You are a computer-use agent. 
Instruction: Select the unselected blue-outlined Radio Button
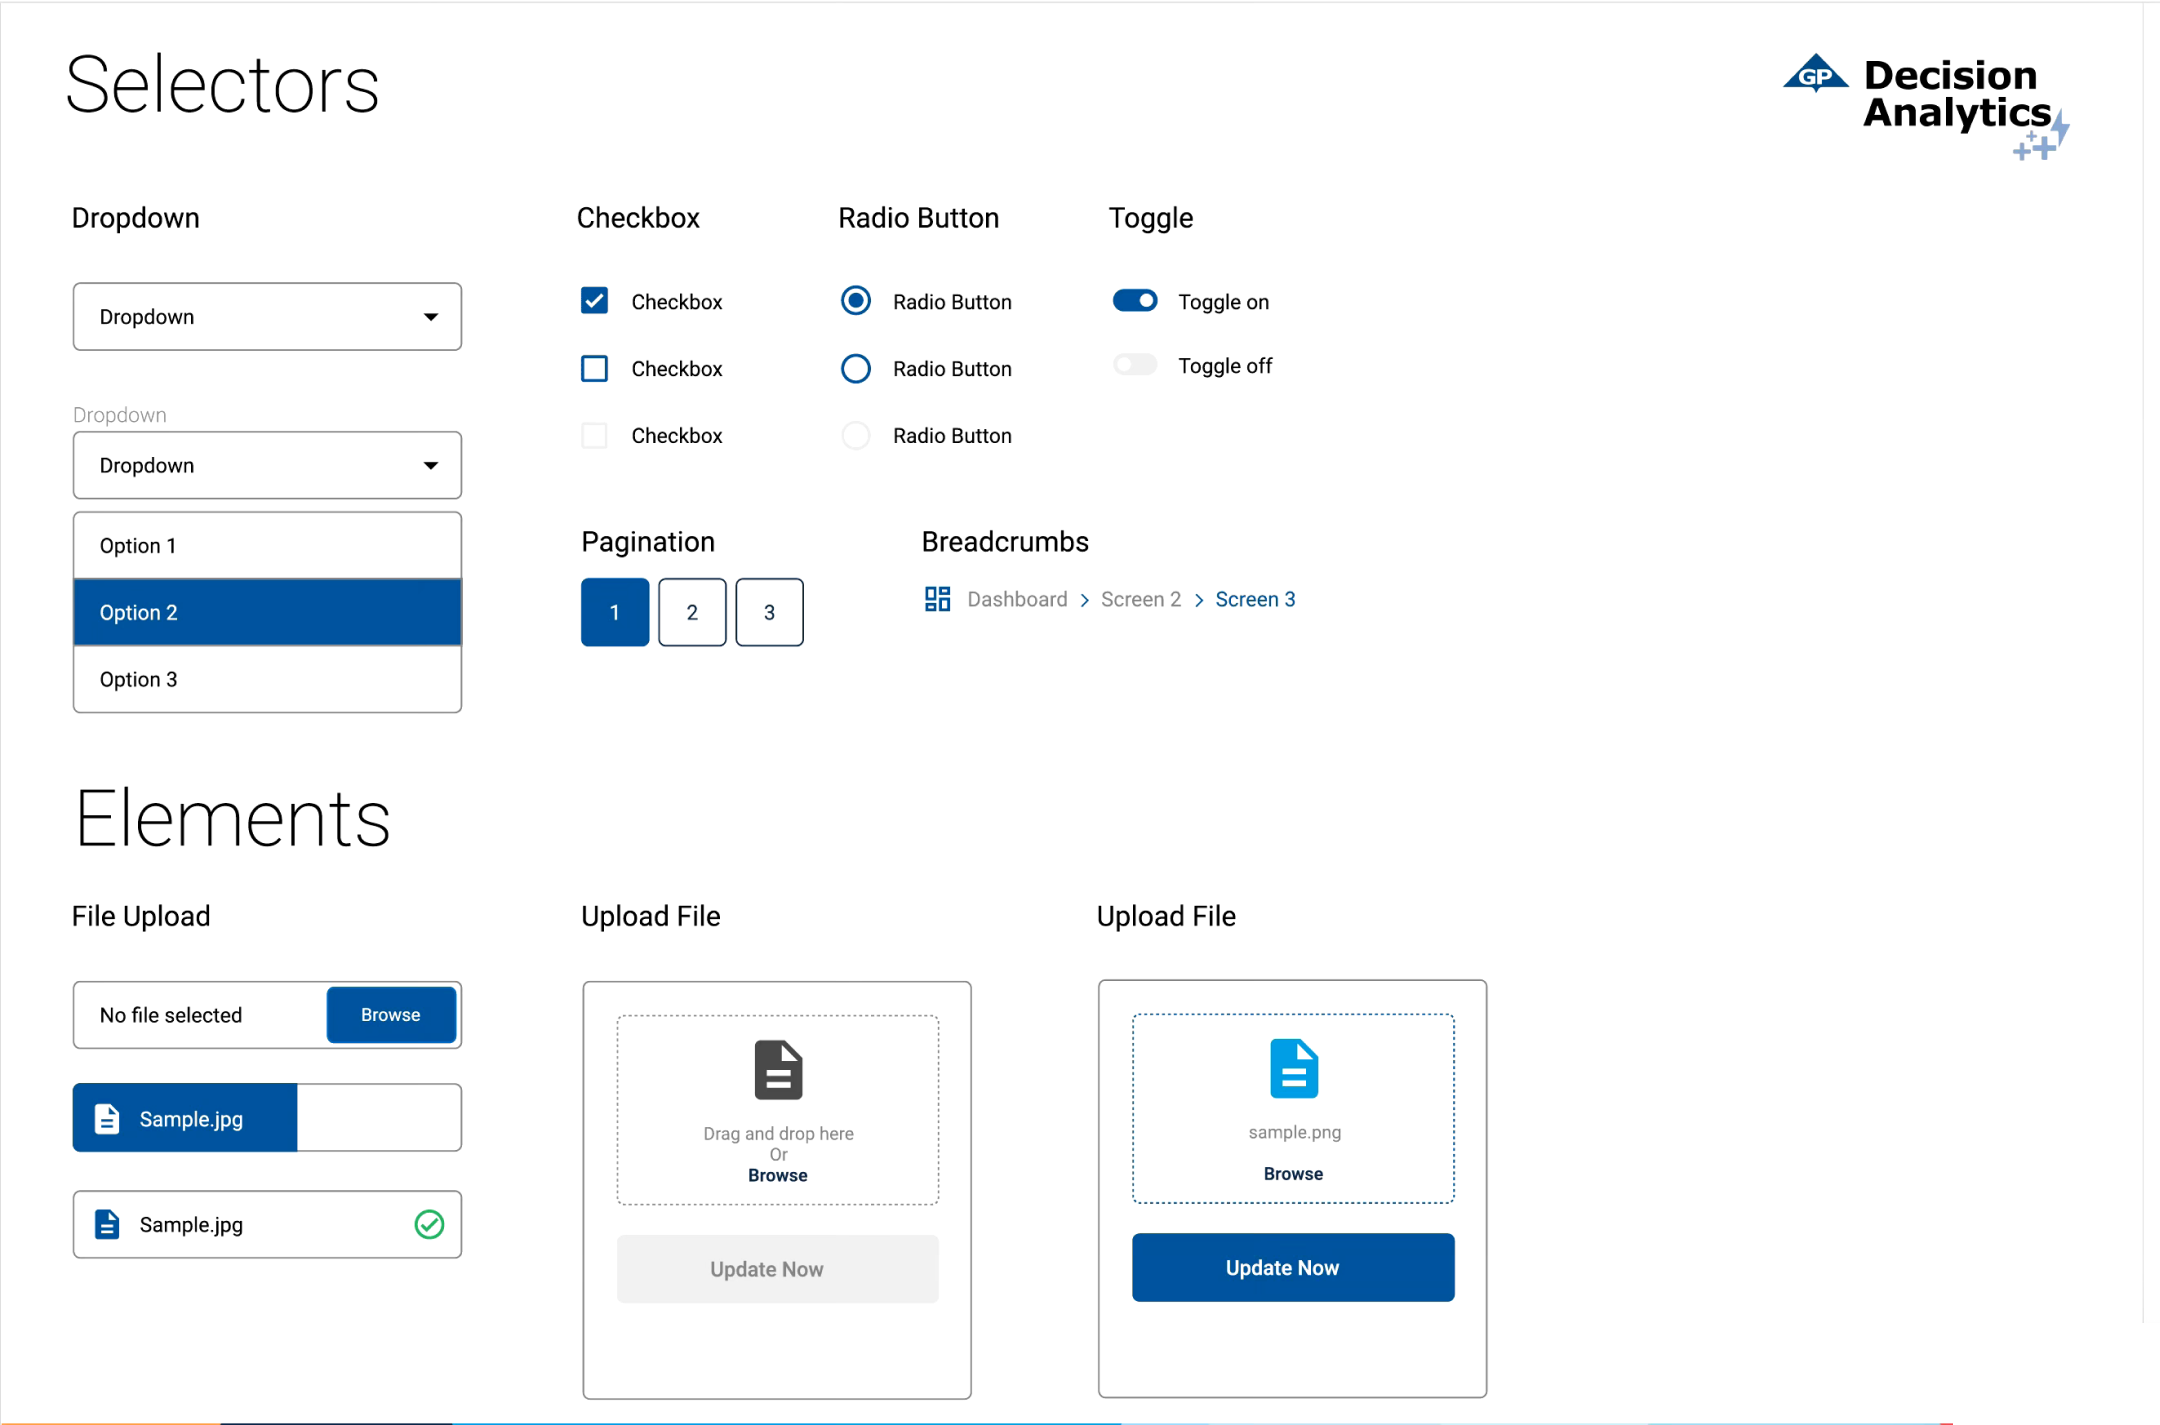(x=856, y=368)
